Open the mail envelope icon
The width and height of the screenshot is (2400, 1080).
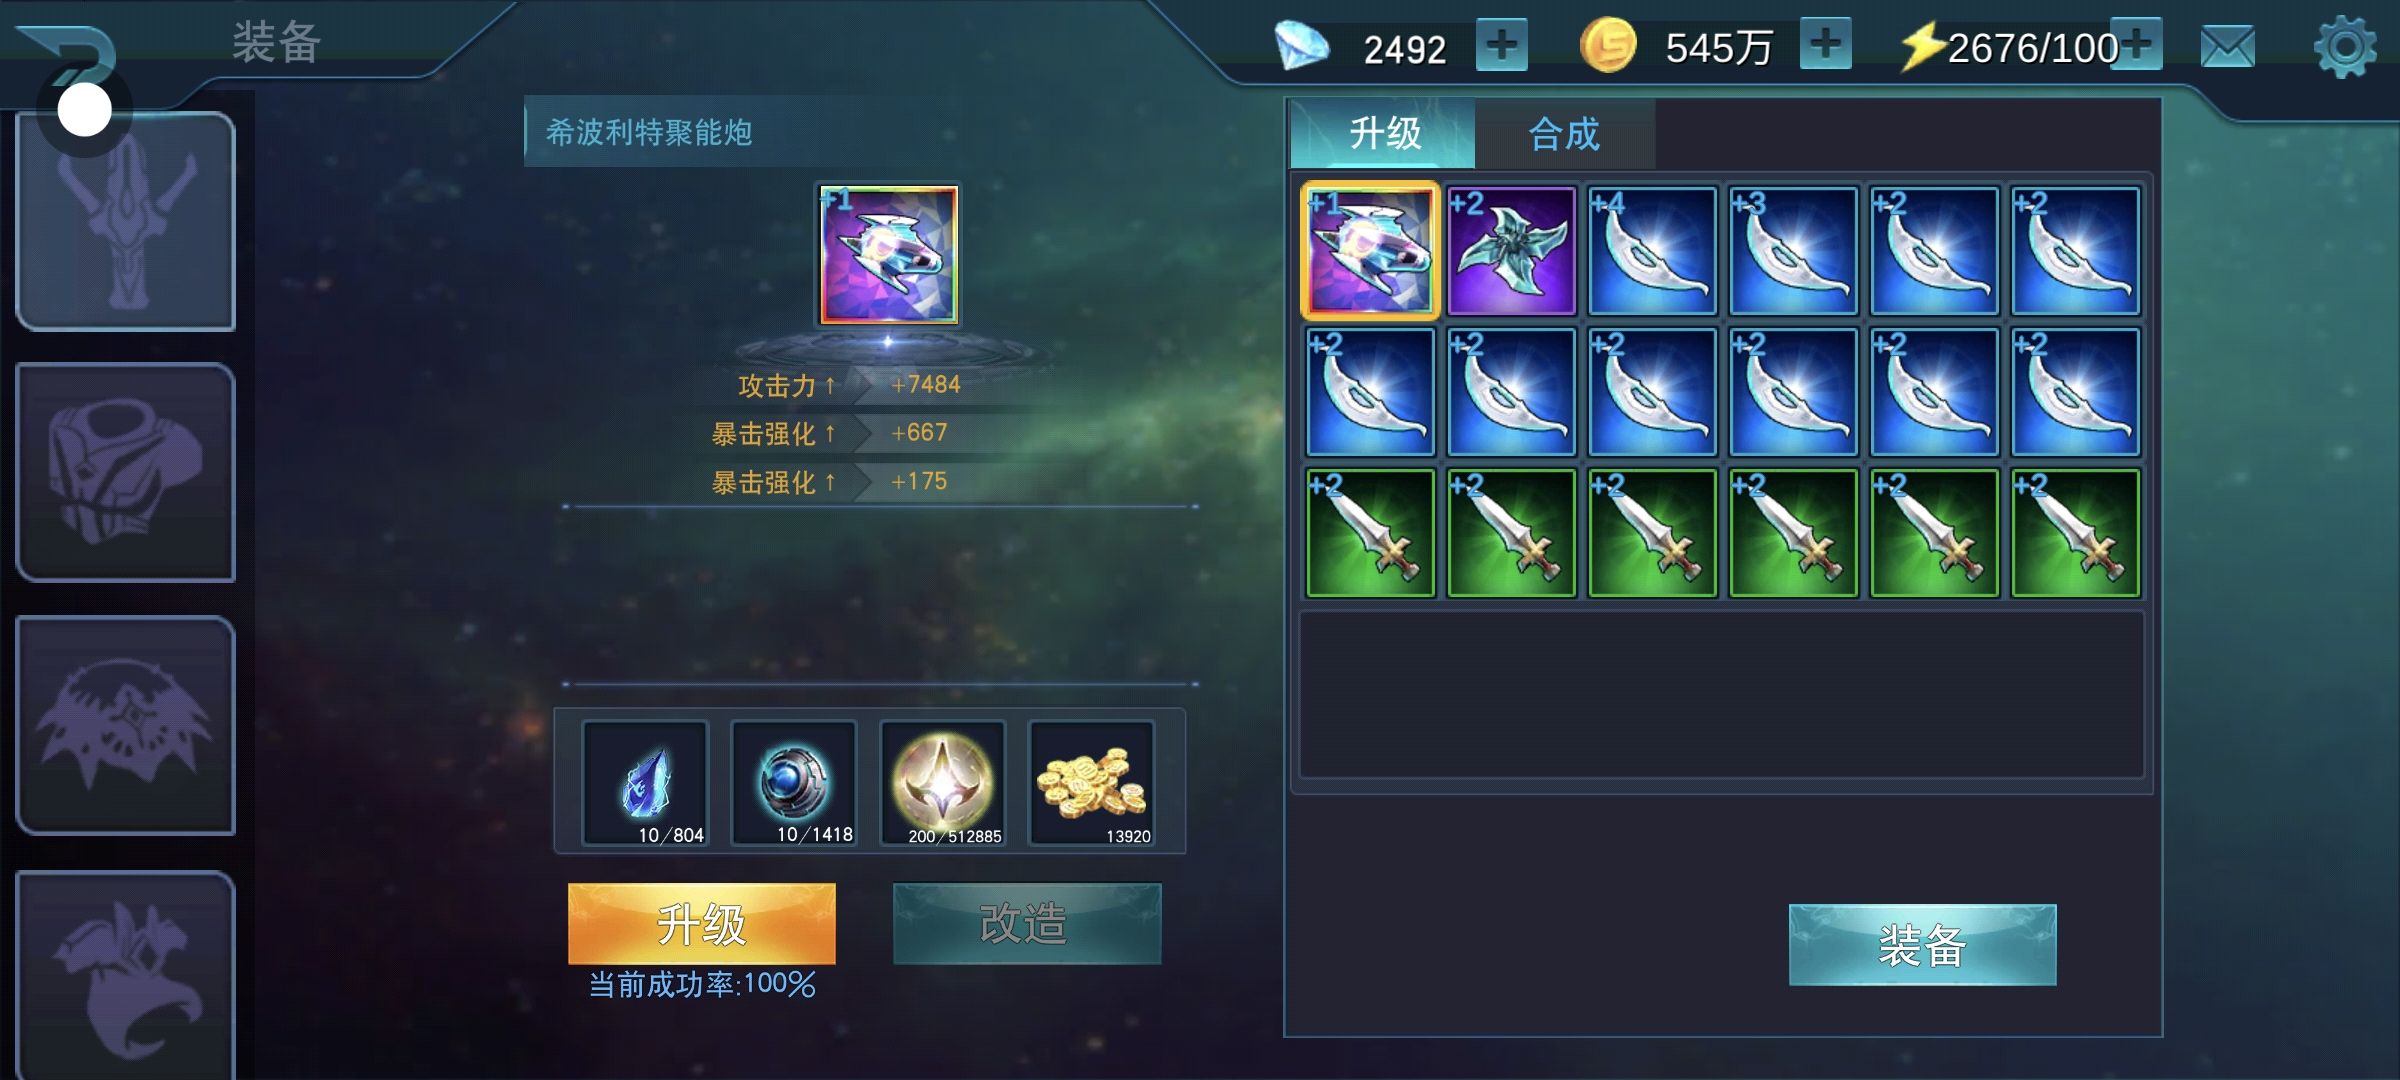[x=2227, y=47]
